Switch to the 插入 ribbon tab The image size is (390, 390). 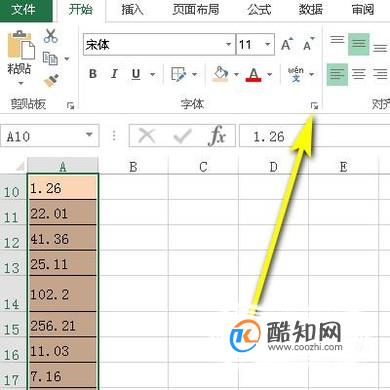(132, 10)
